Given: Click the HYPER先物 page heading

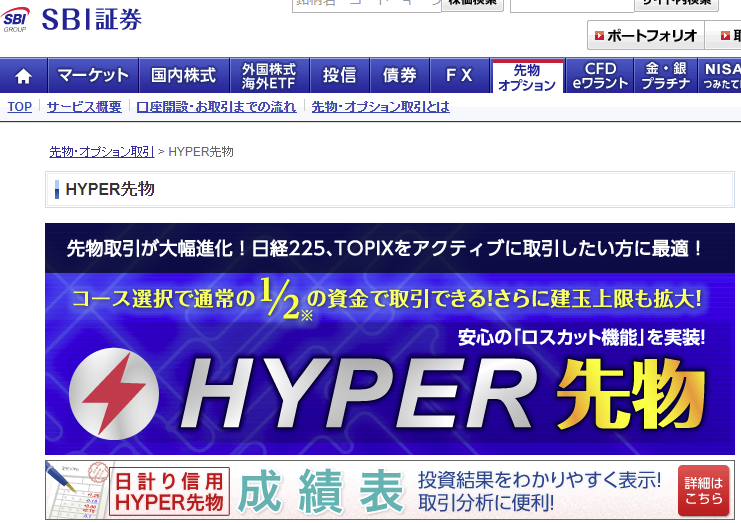Looking at the screenshot, I should coord(110,189).
